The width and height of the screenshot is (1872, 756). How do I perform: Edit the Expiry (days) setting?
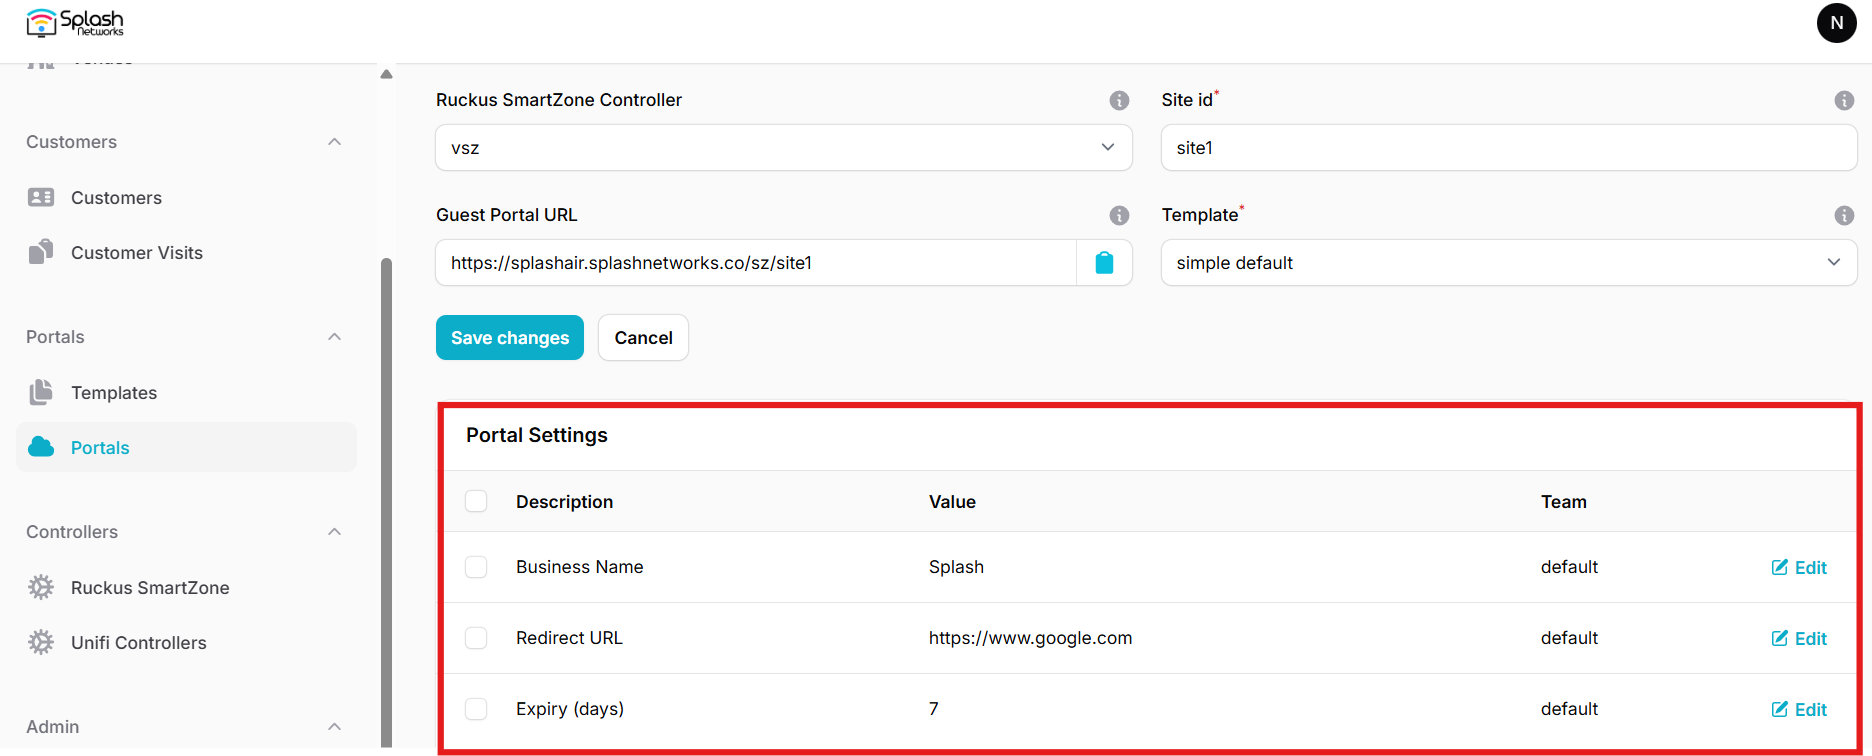pos(1799,709)
